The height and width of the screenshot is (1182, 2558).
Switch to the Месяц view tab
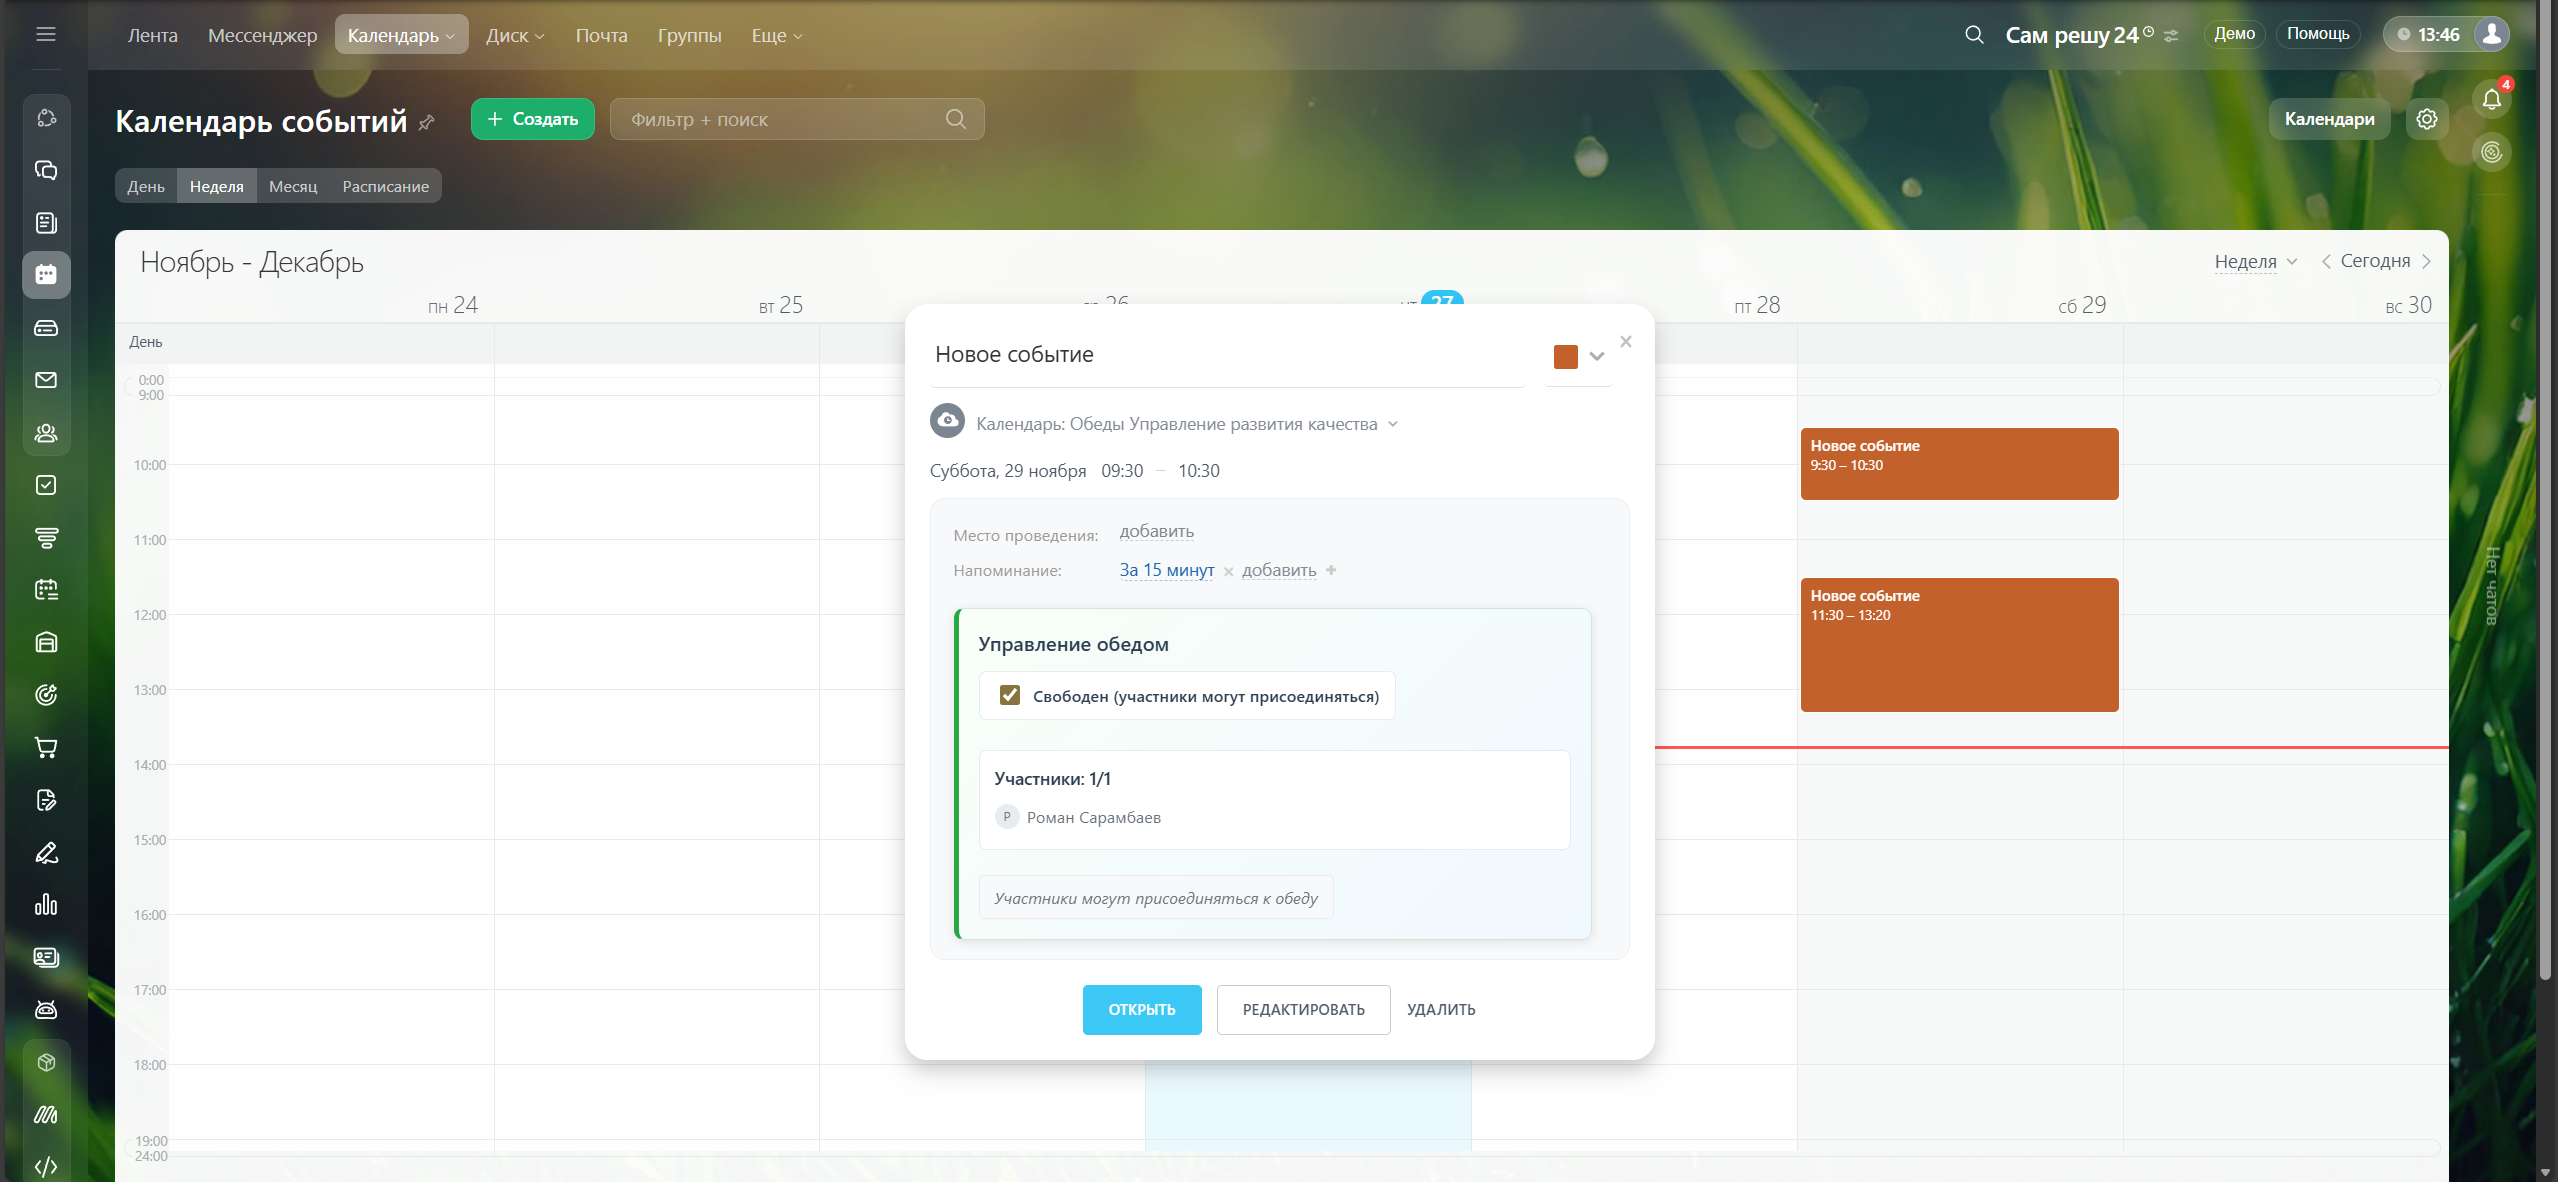point(292,186)
